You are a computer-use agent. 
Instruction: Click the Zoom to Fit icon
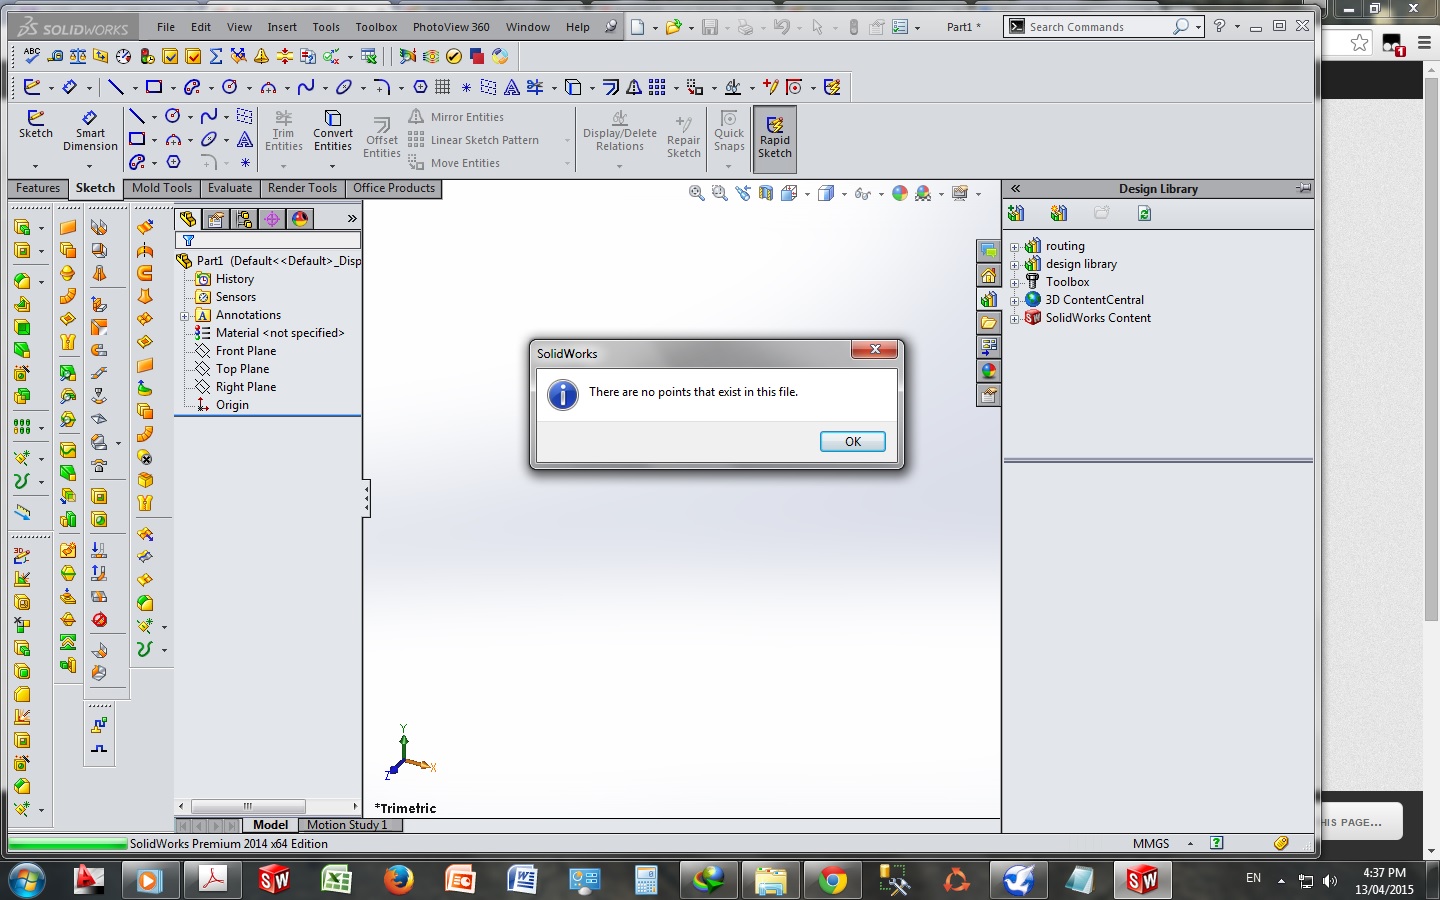pyautogui.click(x=696, y=193)
